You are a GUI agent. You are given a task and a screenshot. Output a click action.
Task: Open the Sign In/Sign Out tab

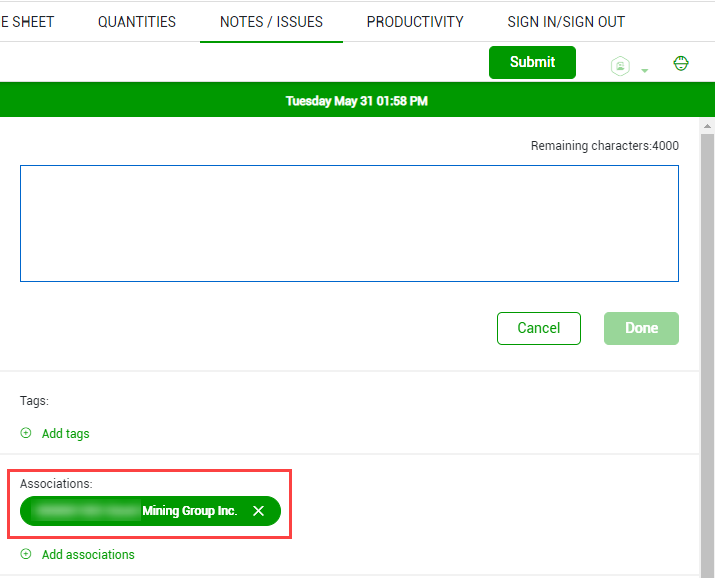coord(566,21)
